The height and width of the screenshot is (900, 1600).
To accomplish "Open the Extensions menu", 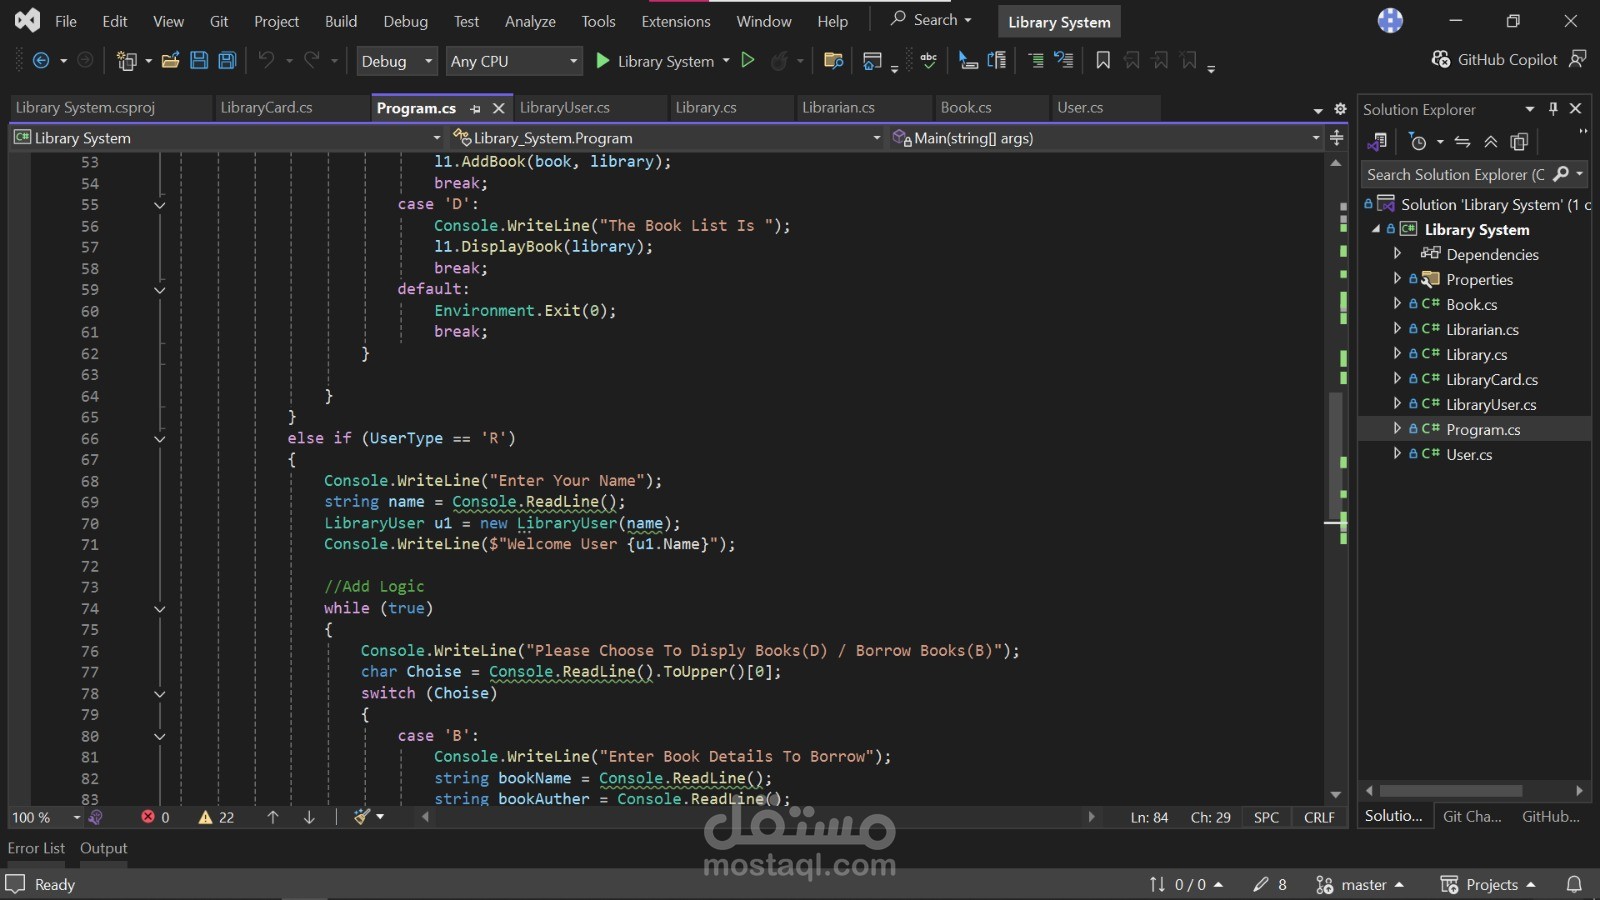I will [676, 21].
